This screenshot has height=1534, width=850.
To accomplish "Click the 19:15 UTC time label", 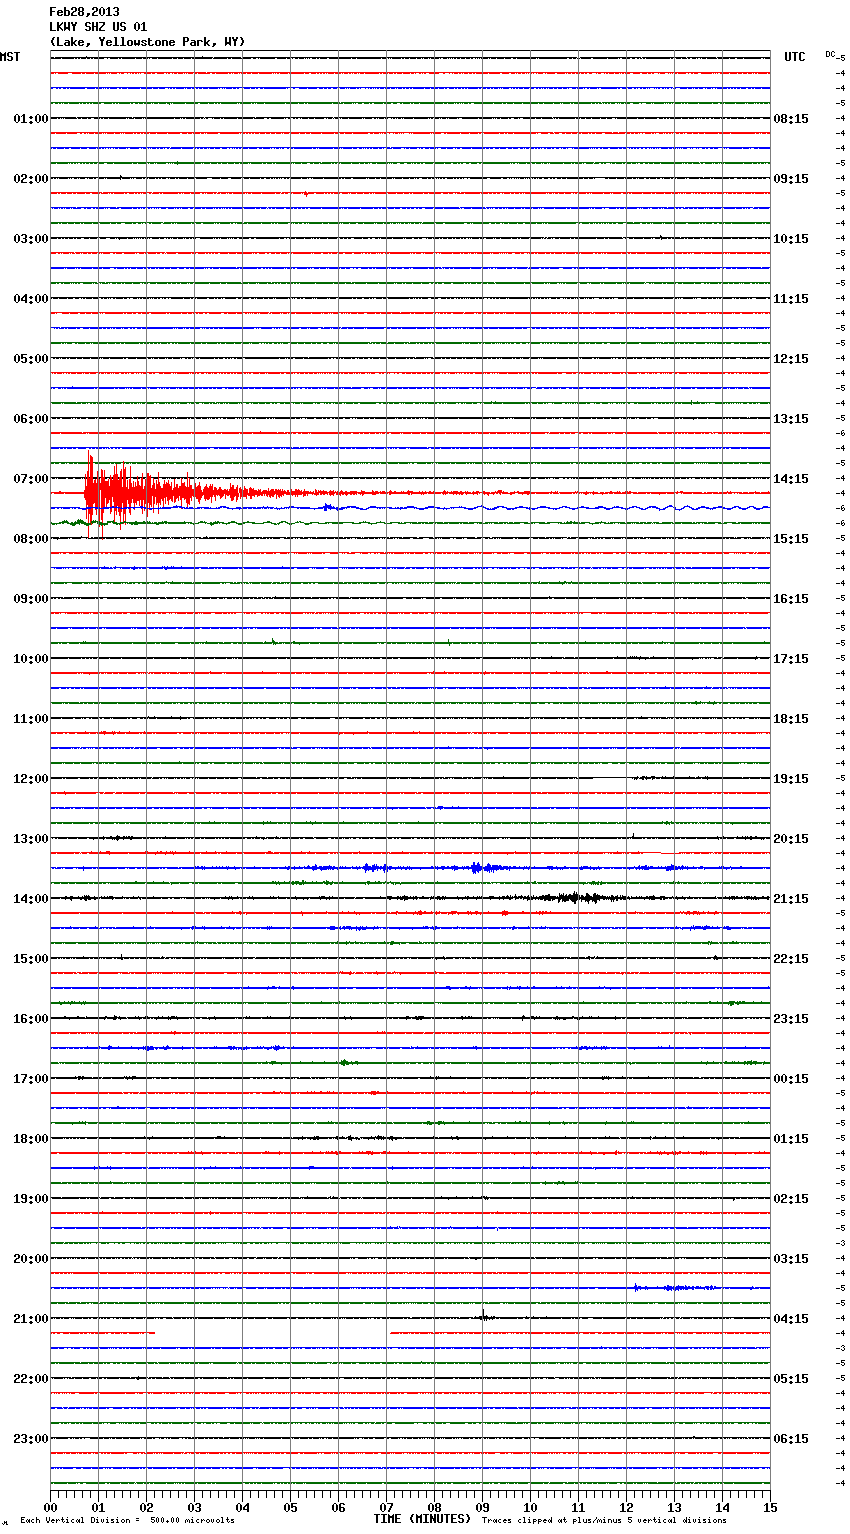I will [791, 779].
